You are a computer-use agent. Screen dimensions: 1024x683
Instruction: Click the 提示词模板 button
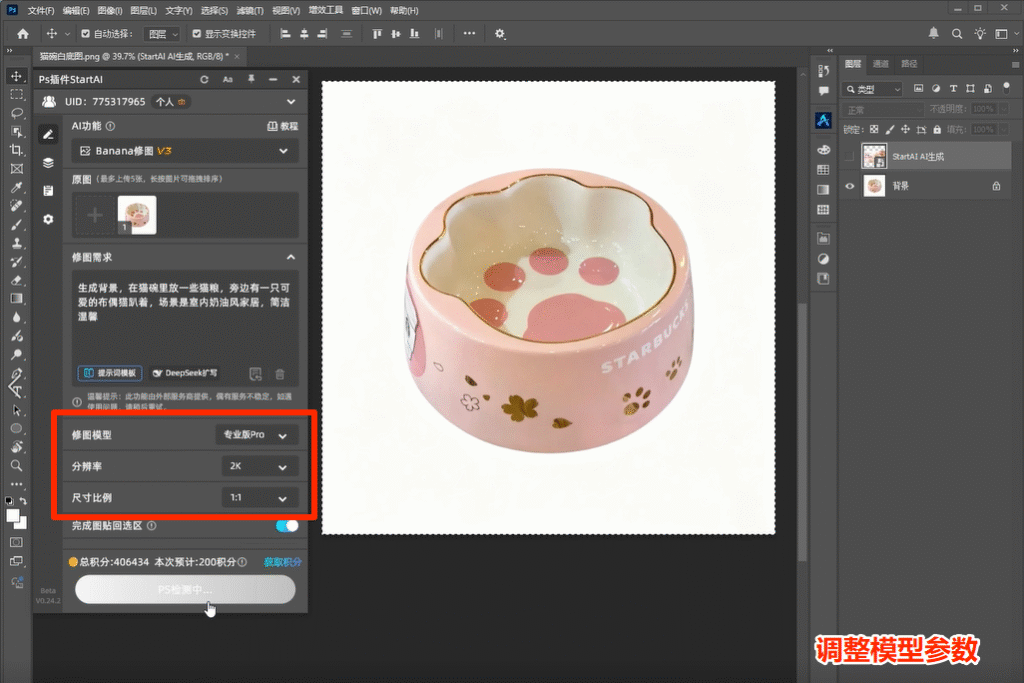110,373
